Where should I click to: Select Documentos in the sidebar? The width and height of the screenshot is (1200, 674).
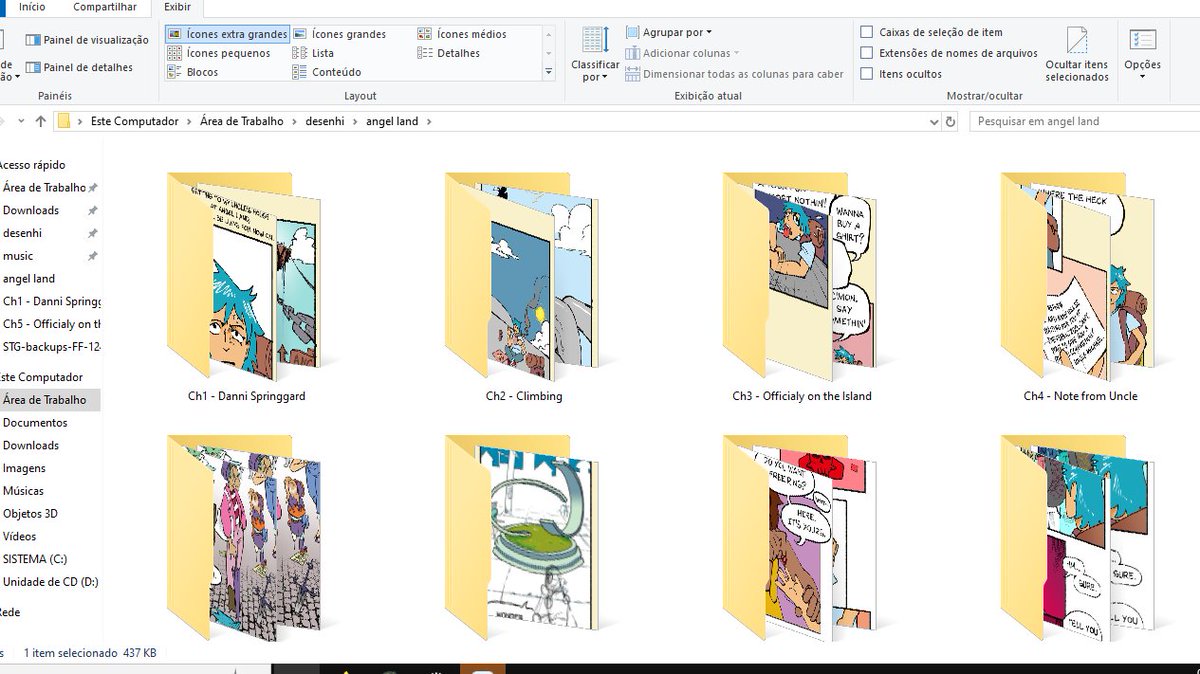pyautogui.click(x=35, y=423)
